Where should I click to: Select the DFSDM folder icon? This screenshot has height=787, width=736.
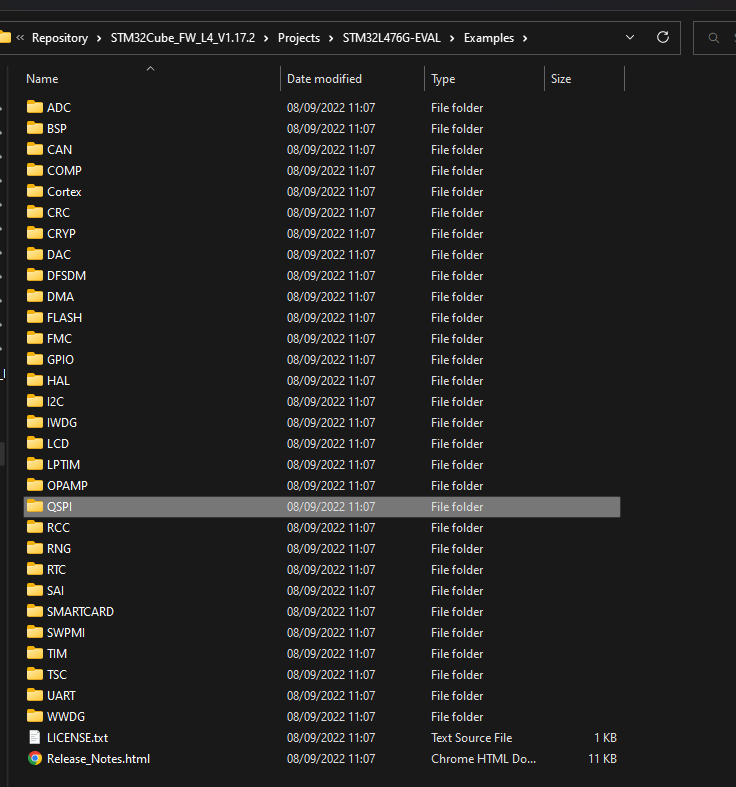click(35, 275)
